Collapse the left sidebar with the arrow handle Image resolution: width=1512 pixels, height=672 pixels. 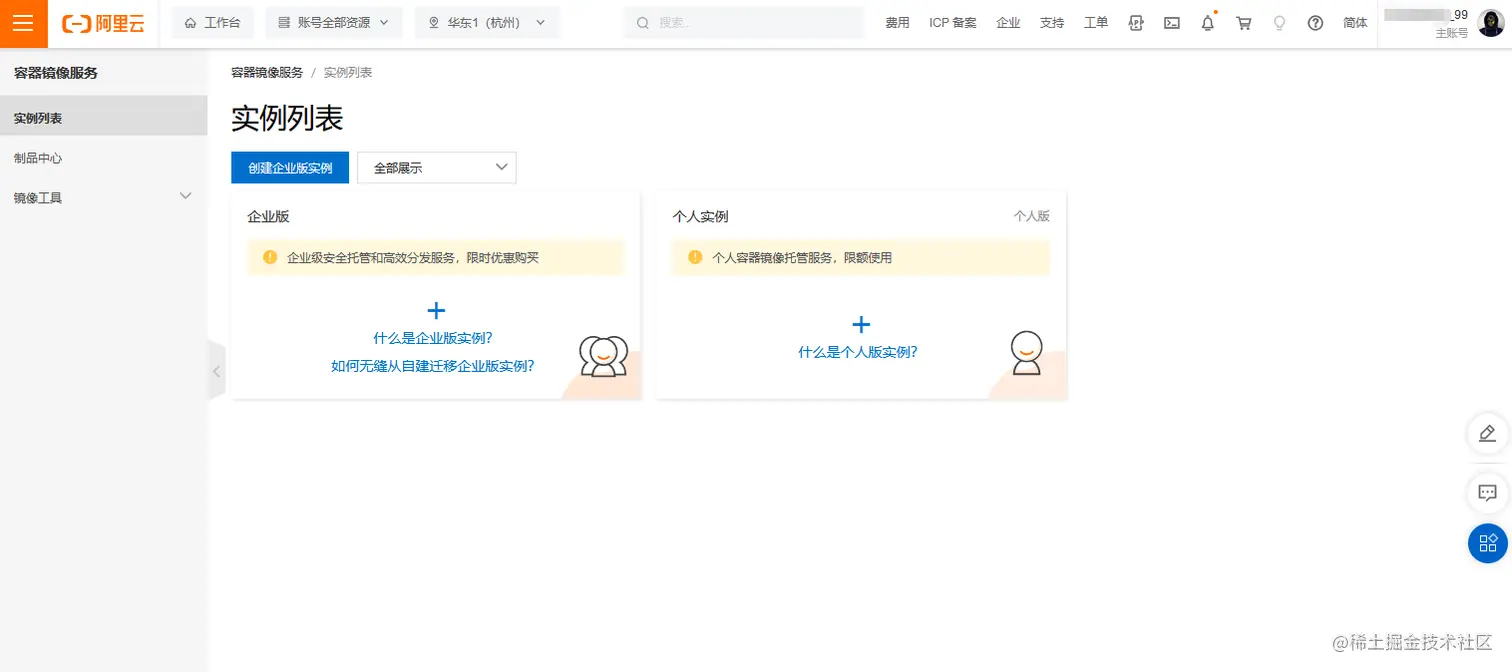[x=216, y=371]
